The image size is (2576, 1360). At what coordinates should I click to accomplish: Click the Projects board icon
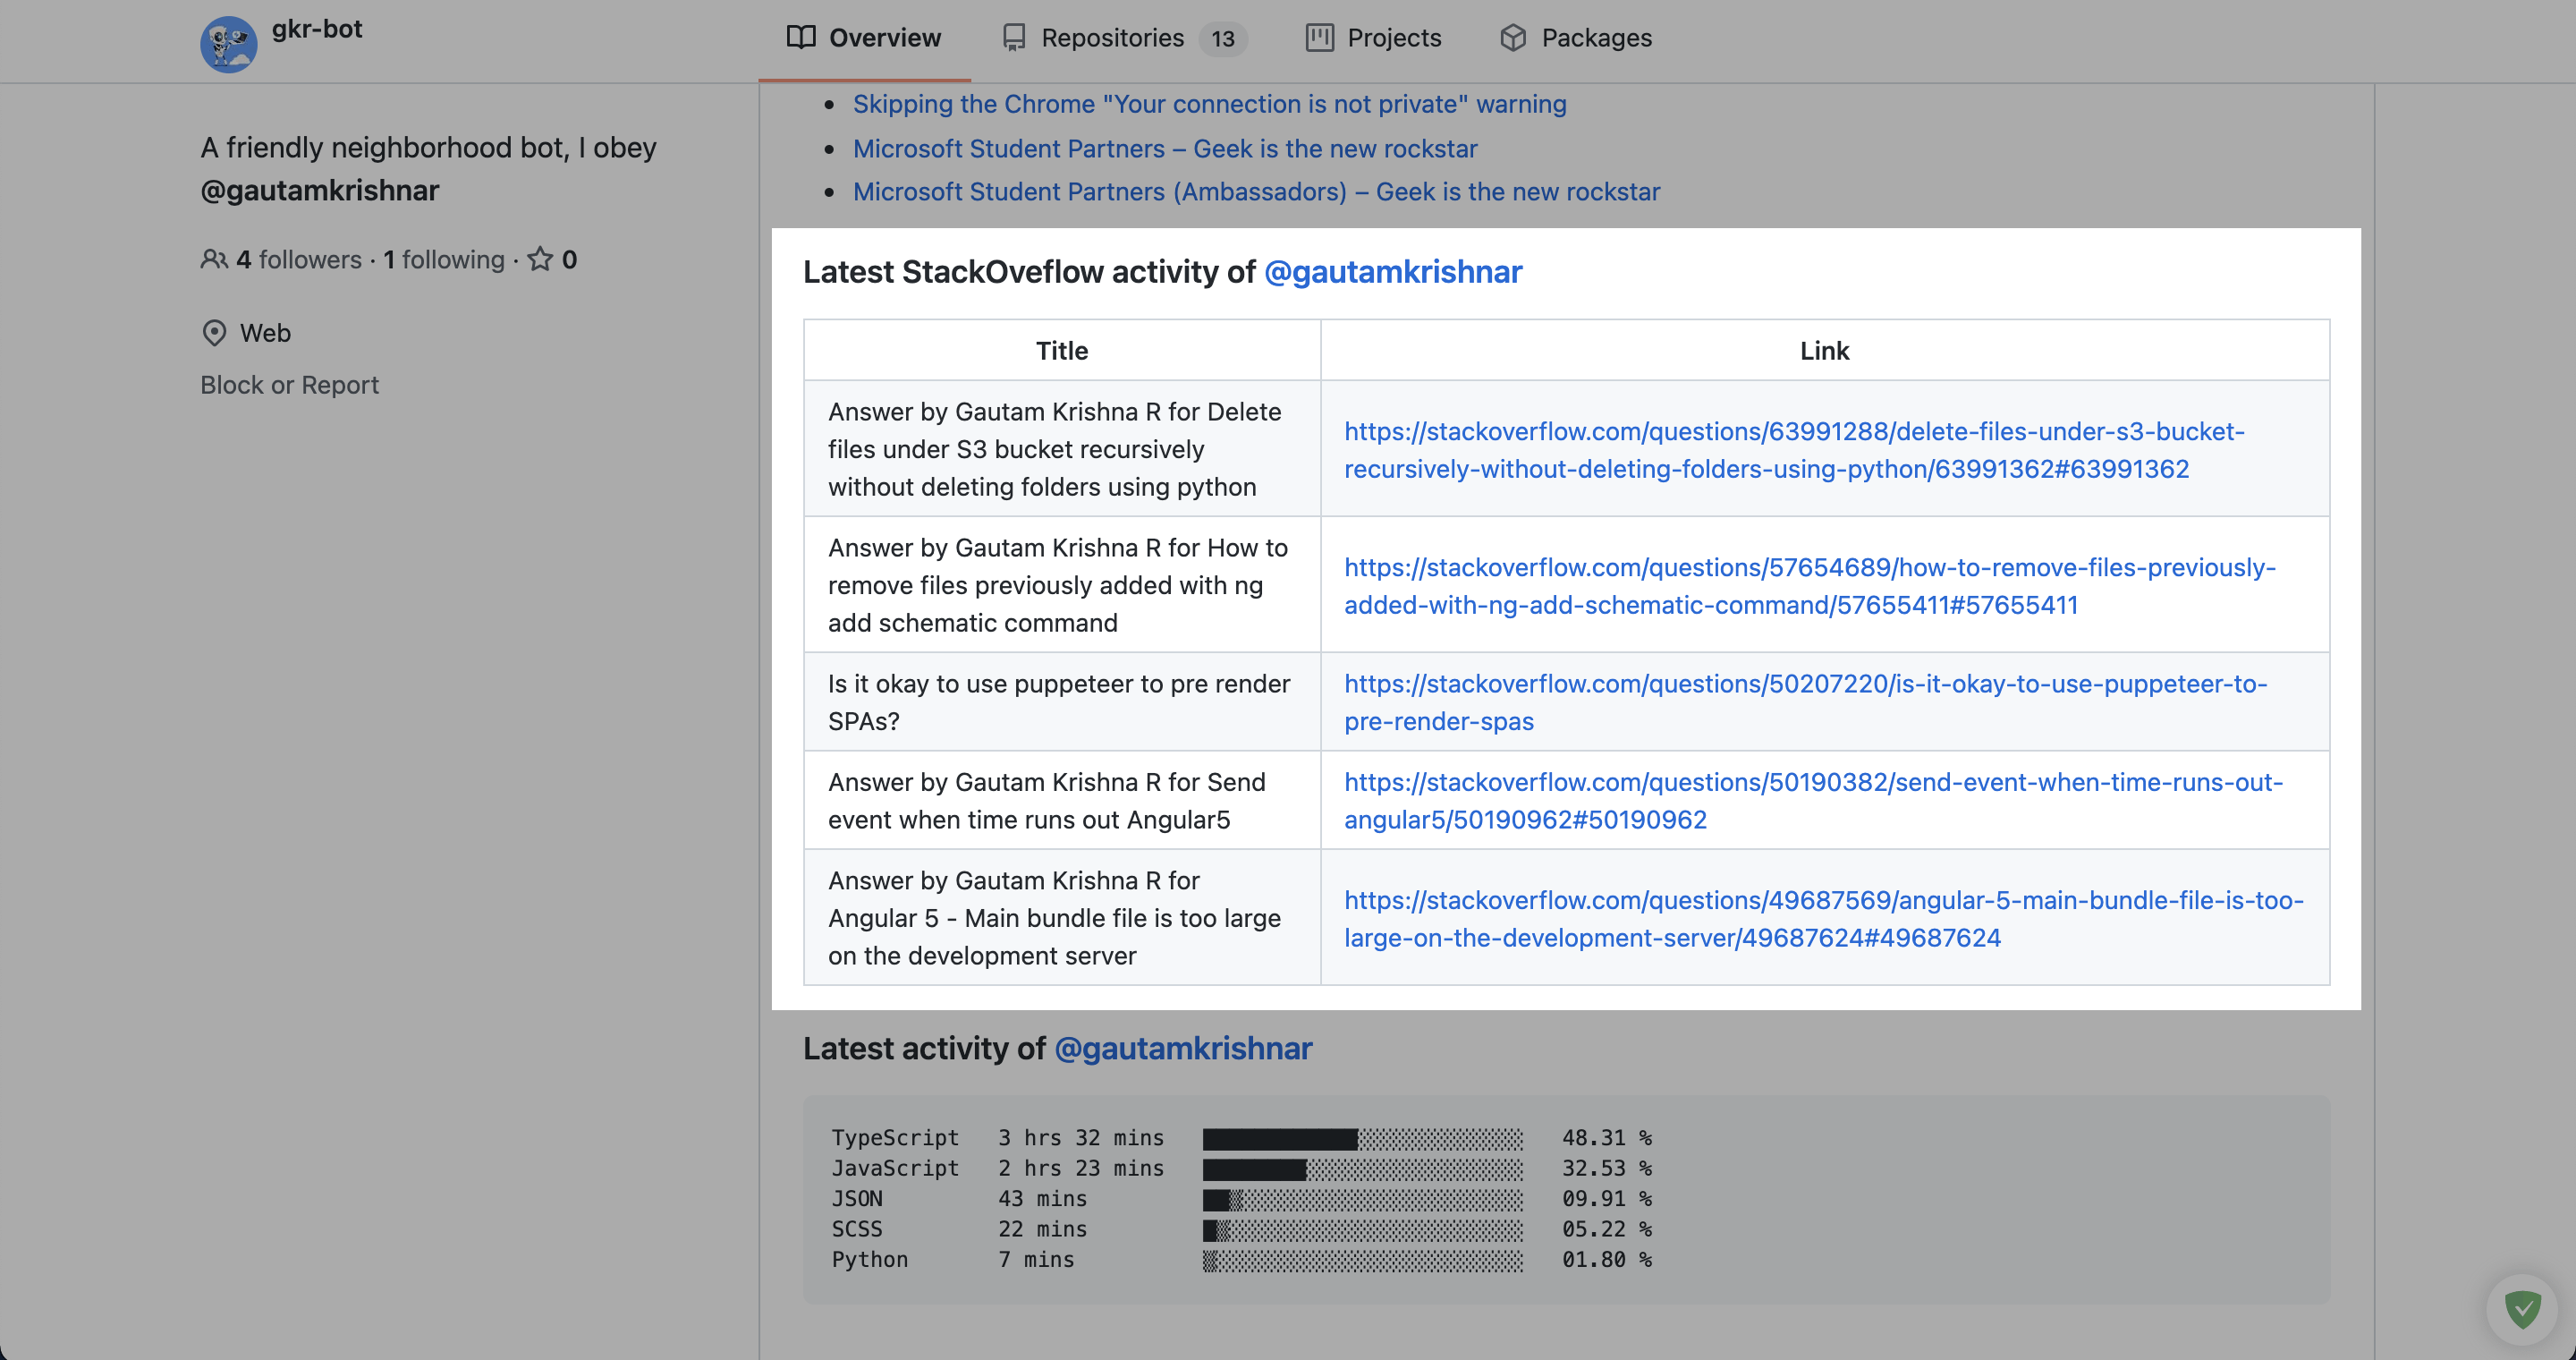click(1319, 38)
